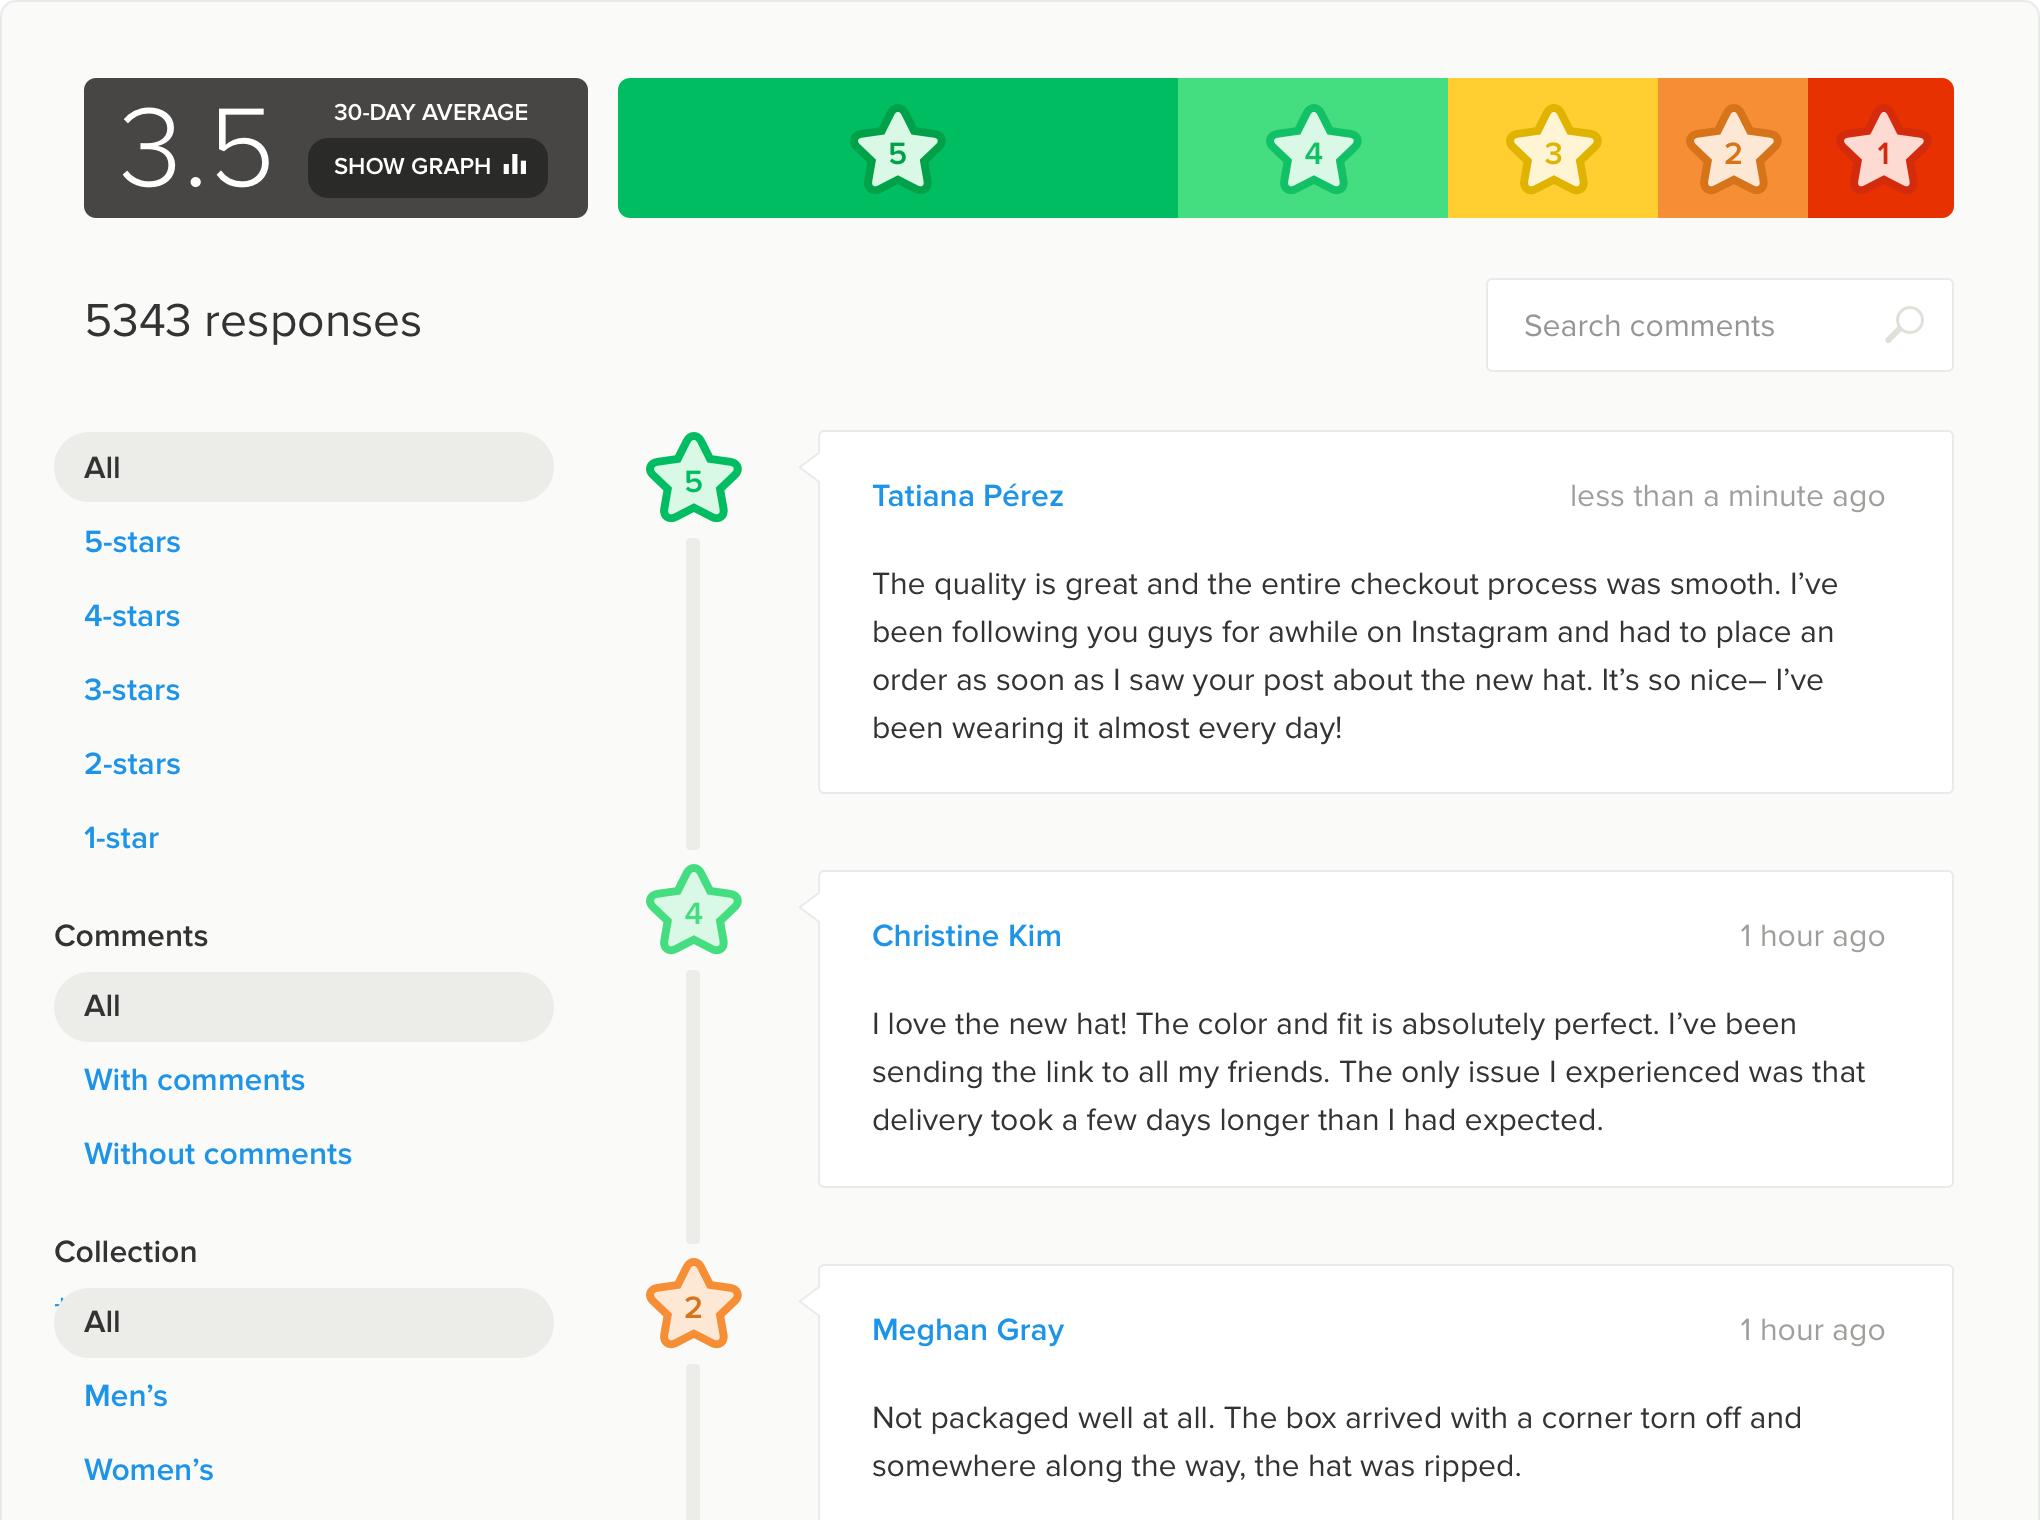Screen dimensions: 2040x1520
Task: Open reviewer Tatiana Pérez's name link
Action: (x=967, y=496)
